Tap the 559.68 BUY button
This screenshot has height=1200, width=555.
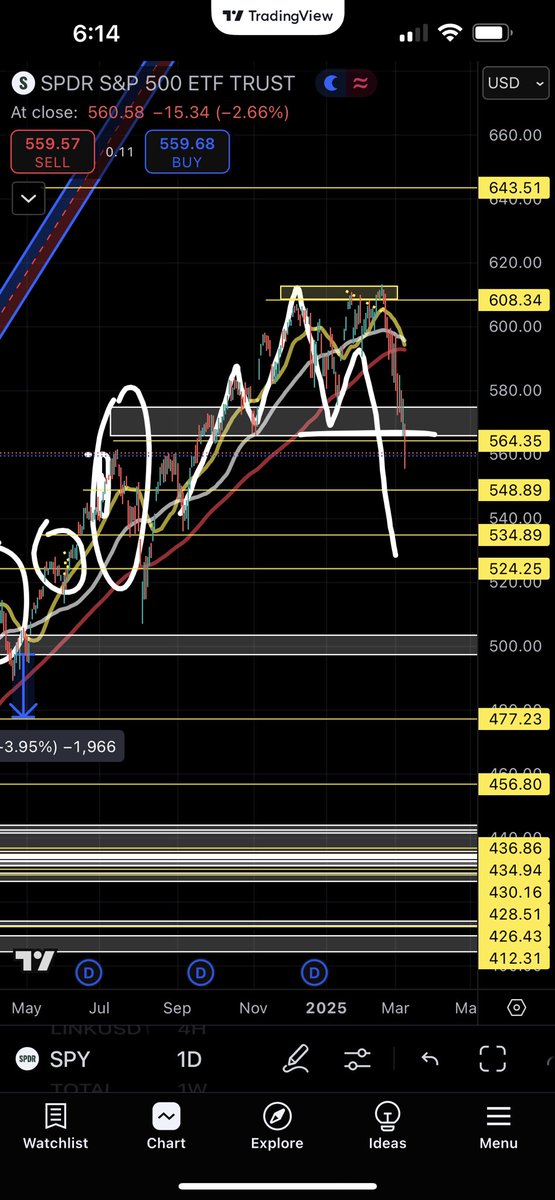tap(187, 151)
